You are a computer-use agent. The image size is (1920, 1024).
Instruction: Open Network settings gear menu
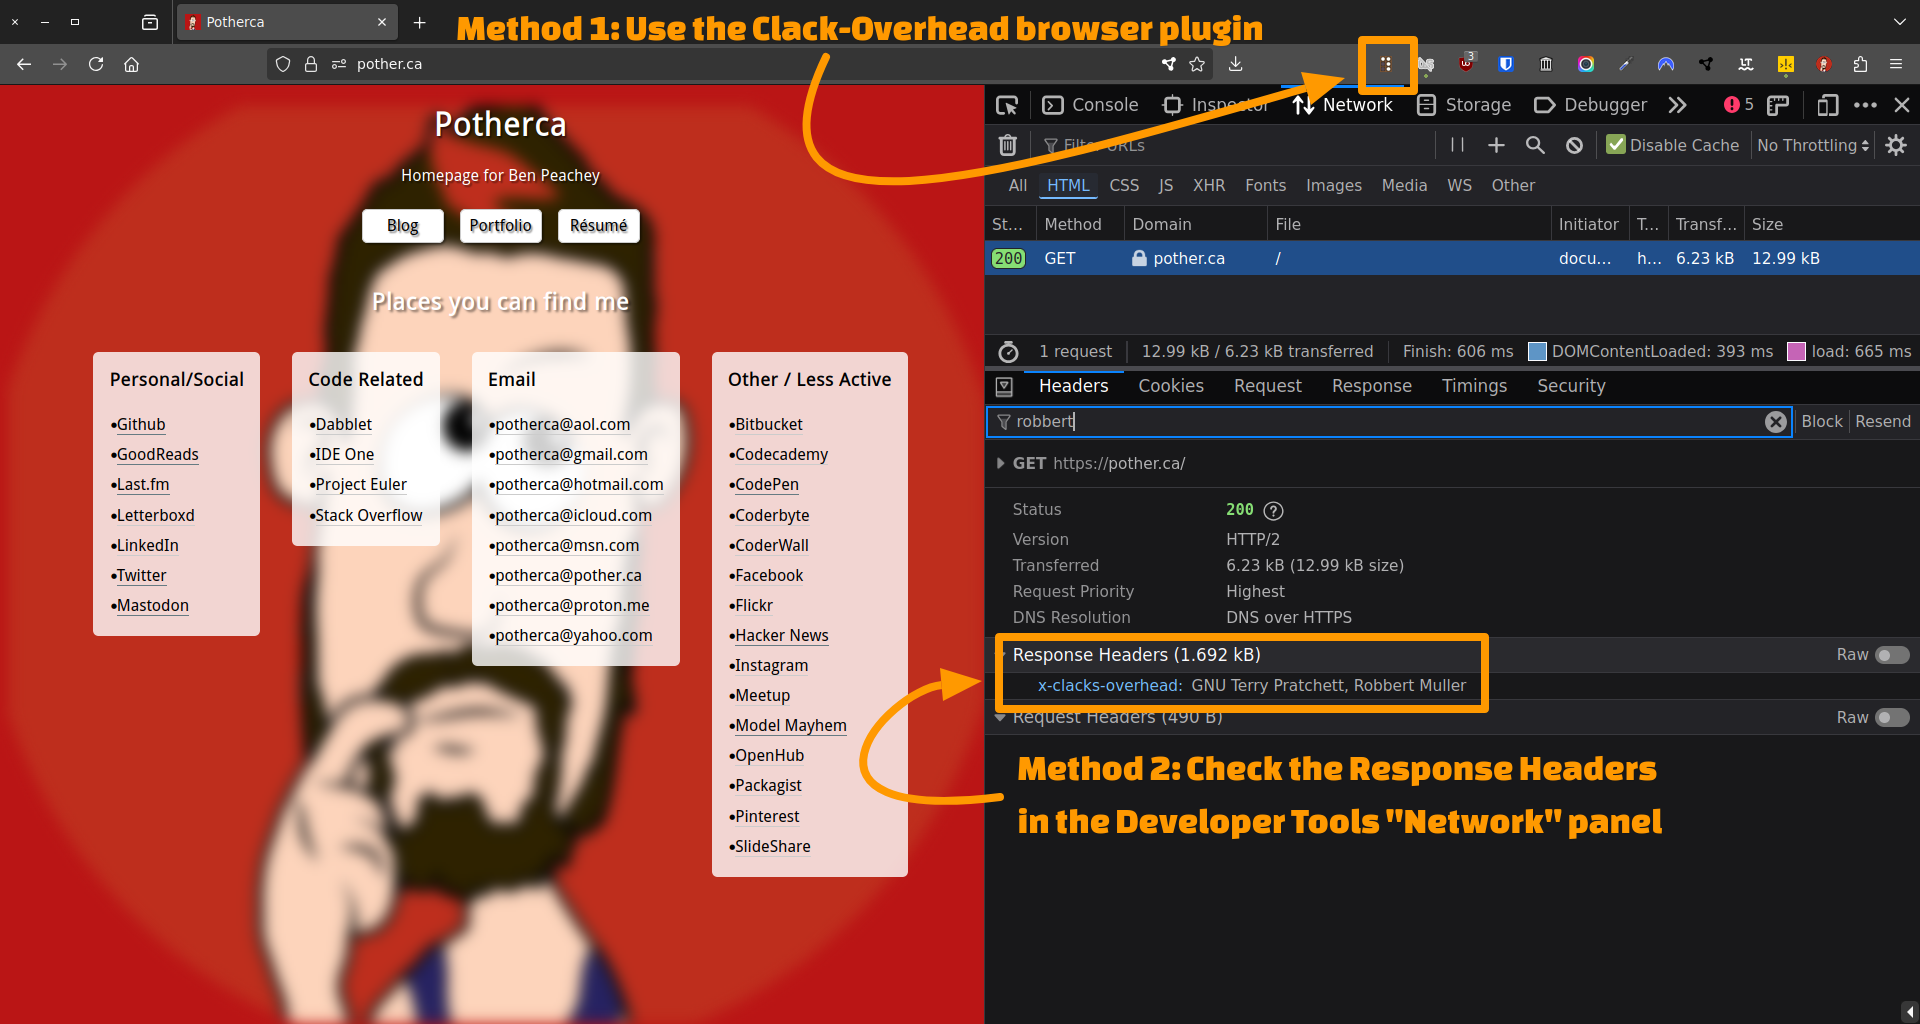[x=1896, y=145]
